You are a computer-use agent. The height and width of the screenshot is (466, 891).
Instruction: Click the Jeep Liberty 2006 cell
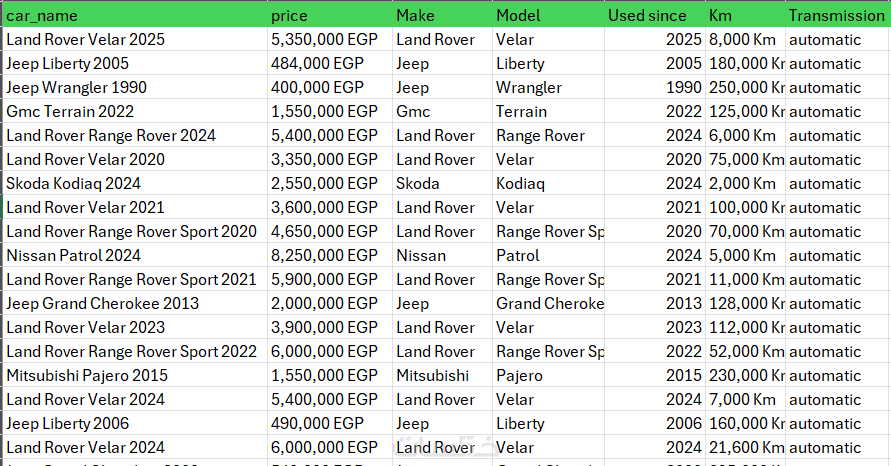pos(67,424)
